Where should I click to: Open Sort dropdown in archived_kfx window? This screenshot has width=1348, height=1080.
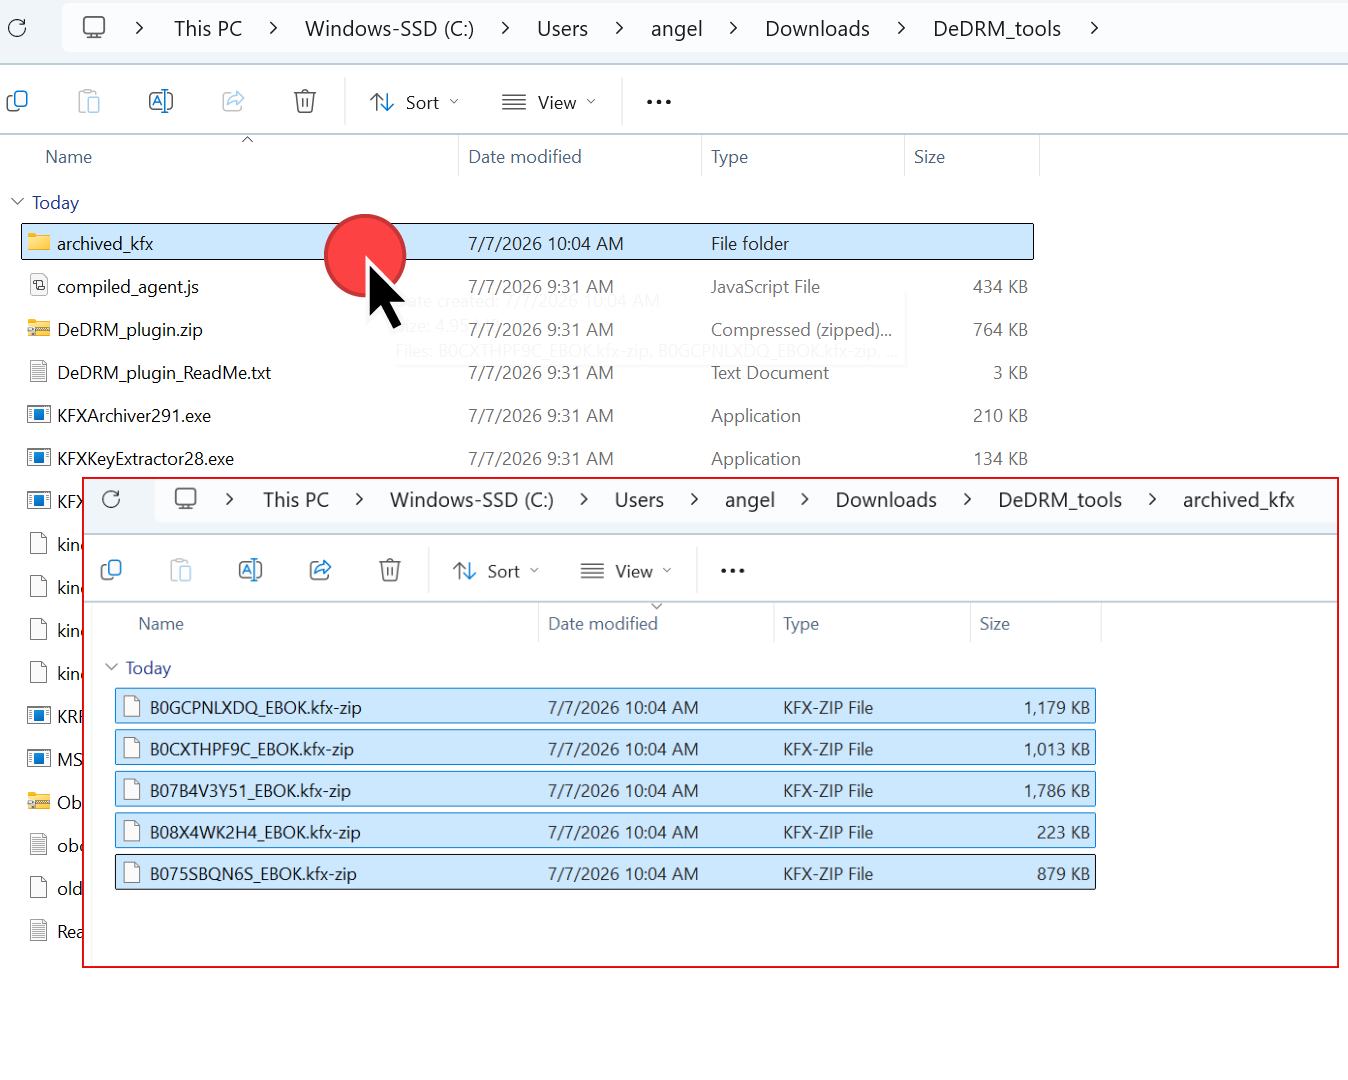pos(496,571)
